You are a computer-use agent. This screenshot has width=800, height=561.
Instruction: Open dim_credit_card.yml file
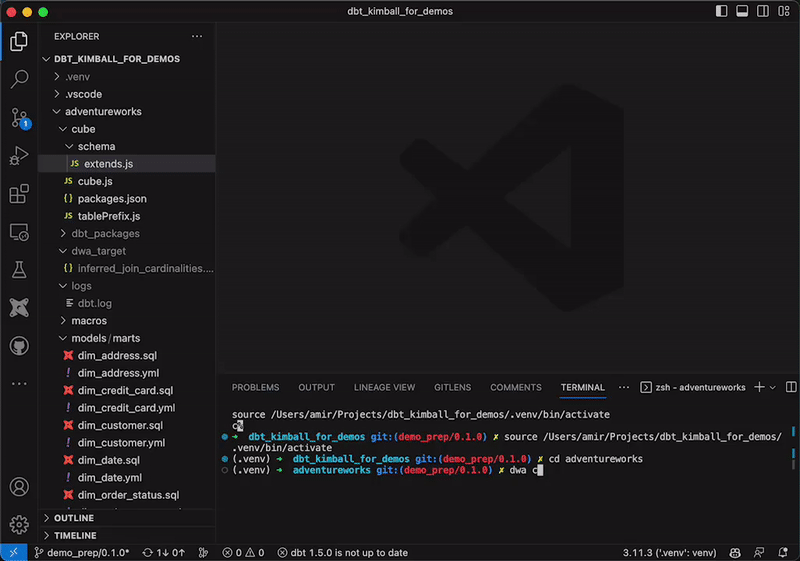(127, 408)
